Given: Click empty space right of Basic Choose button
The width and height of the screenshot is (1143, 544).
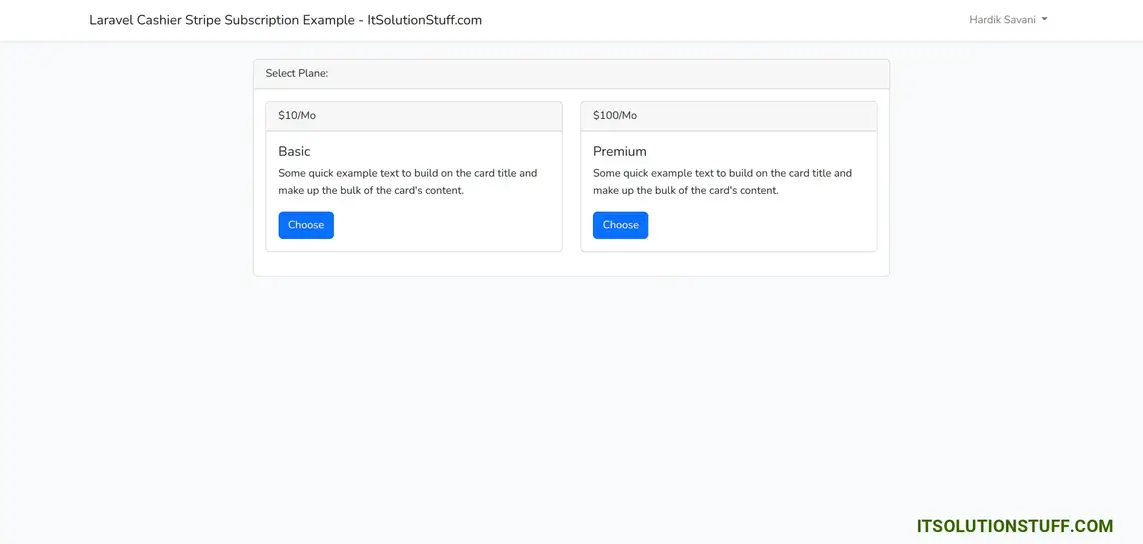Looking at the screenshot, I should pyautogui.click(x=450, y=225).
